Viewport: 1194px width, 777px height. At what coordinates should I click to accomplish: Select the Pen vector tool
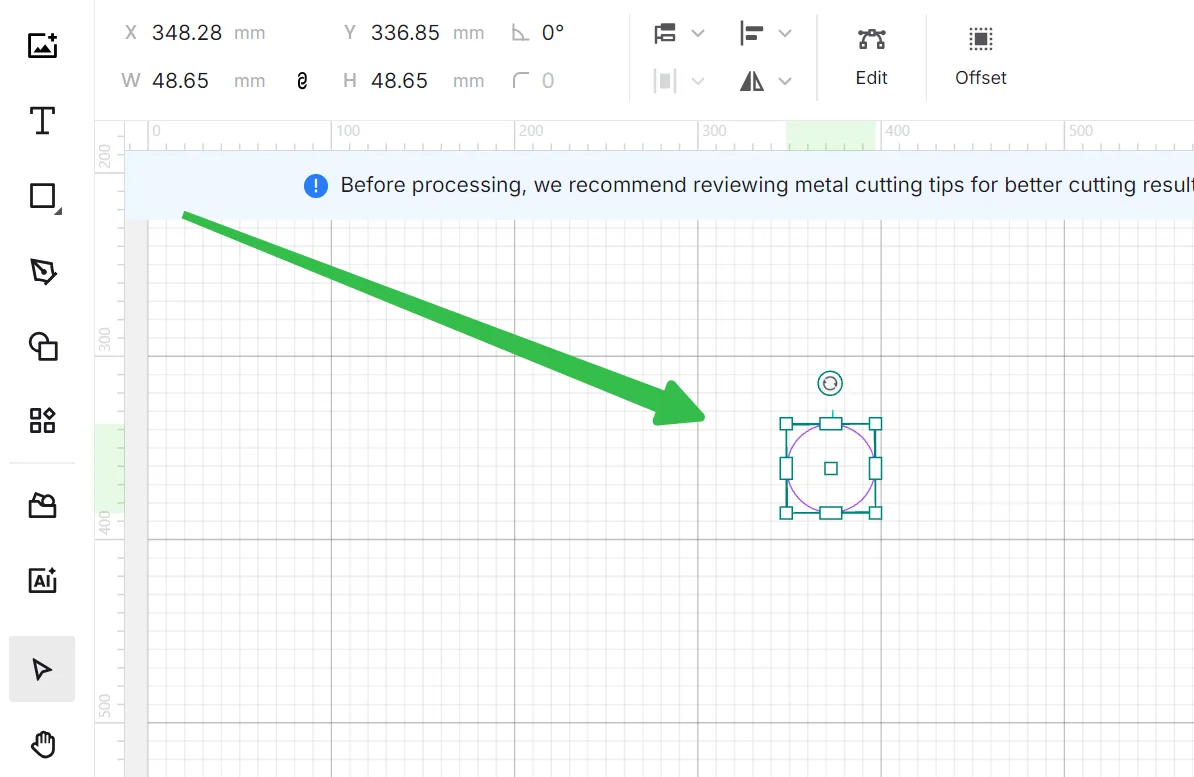pyautogui.click(x=43, y=271)
